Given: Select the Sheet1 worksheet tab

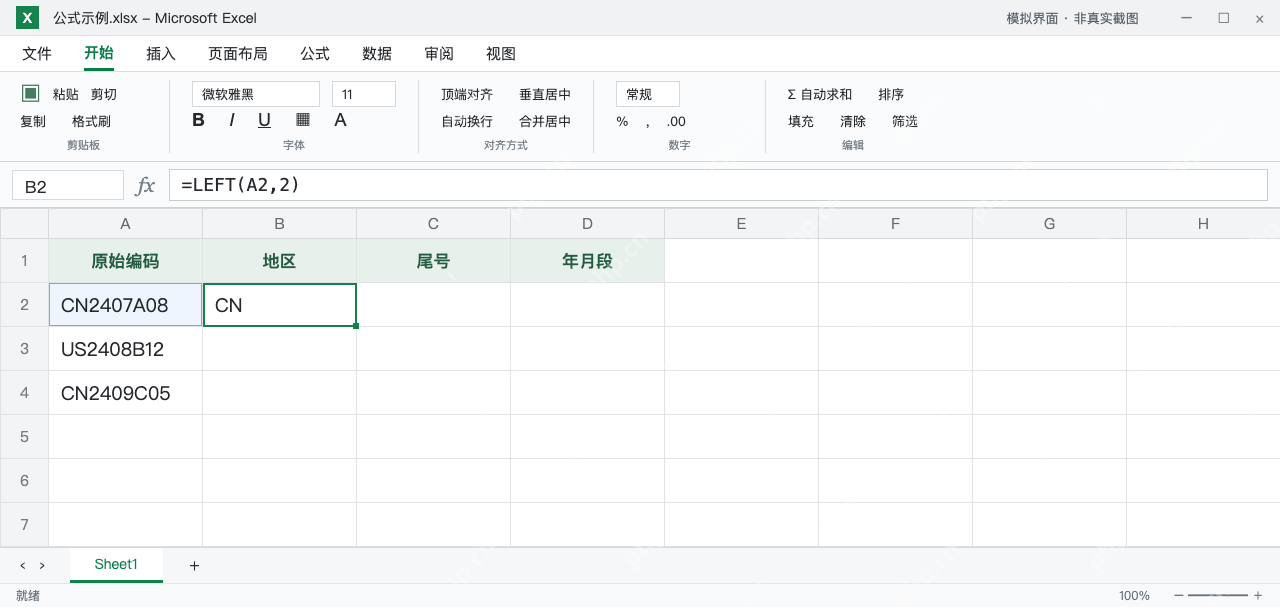Looking at the screenshot, I should 116,565.
